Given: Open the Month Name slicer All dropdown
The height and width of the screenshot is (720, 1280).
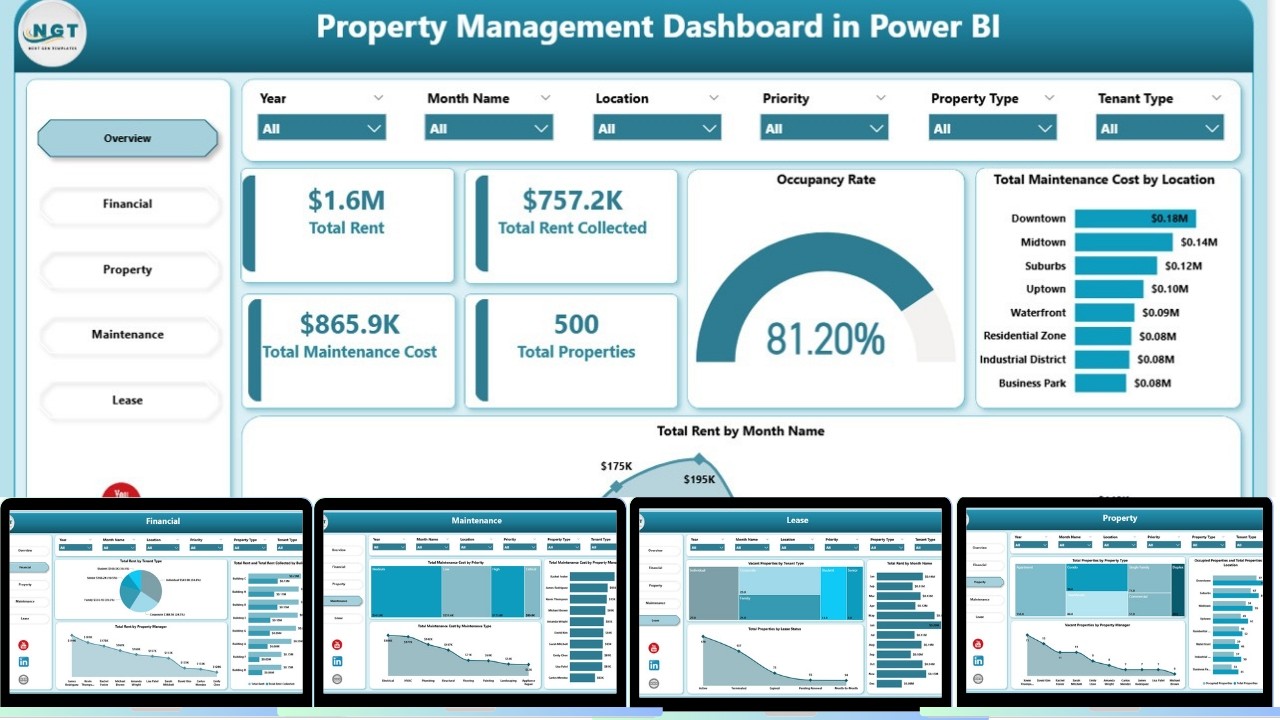Looking at the screenshot, I should click(490, 128).
